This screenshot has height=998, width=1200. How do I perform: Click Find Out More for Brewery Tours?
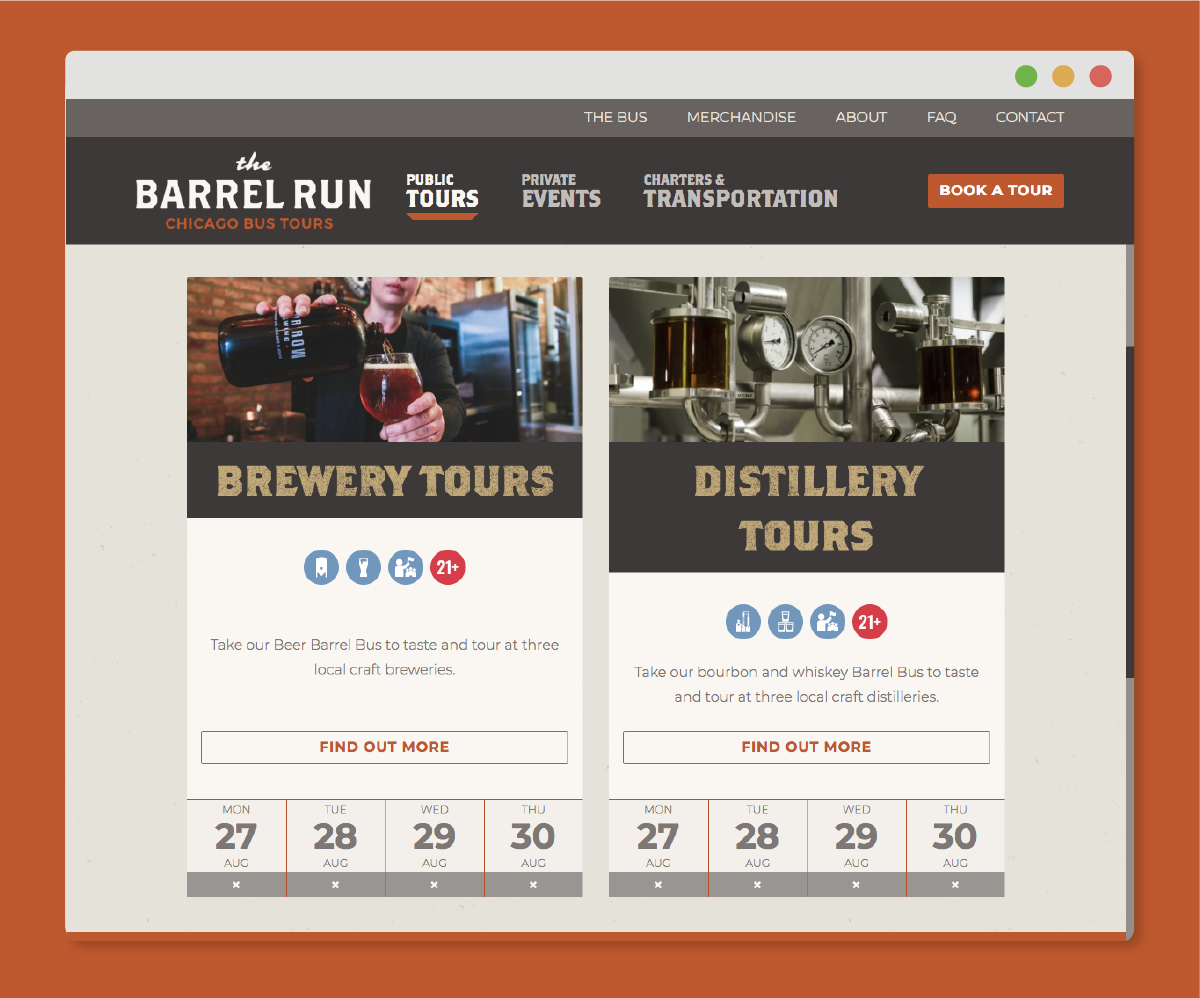384,747
